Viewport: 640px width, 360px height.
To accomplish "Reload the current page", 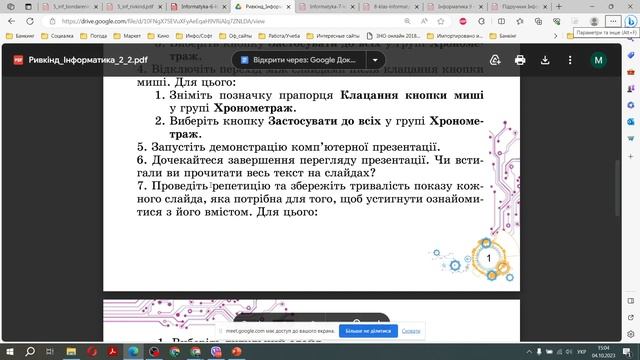I will coord(30,21).
